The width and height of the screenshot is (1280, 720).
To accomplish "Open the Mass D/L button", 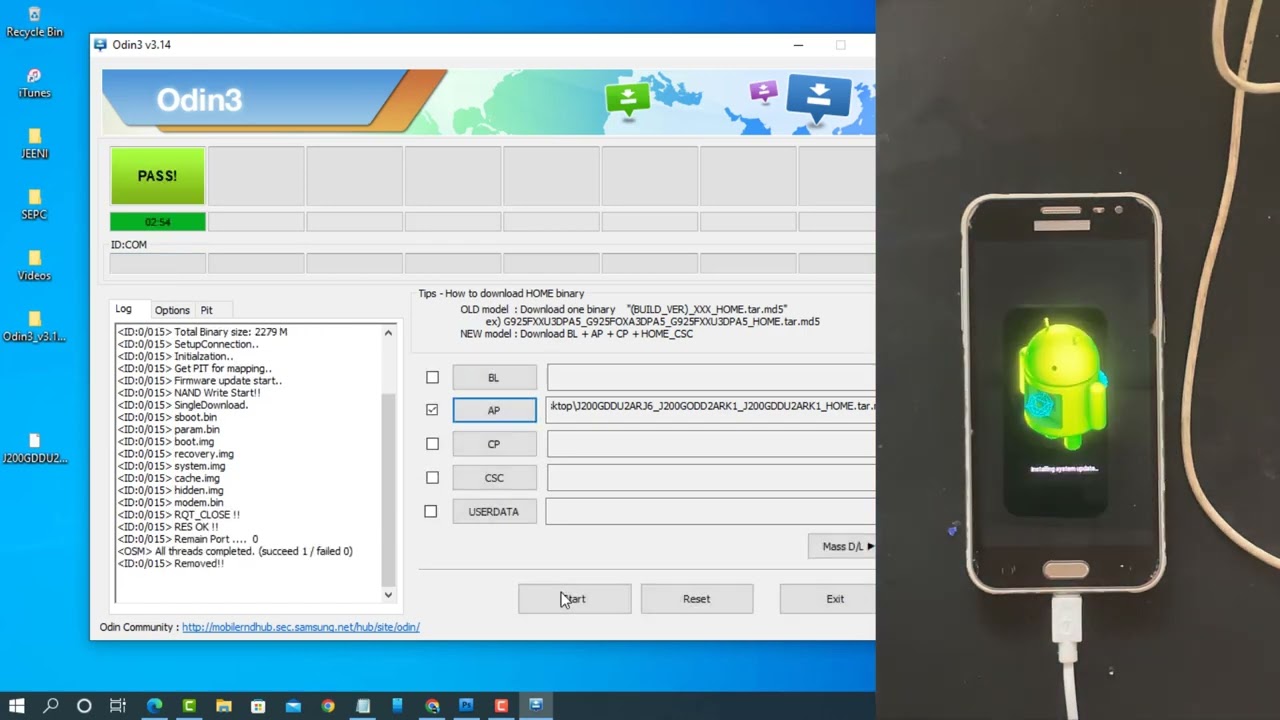I will click(x=842, y=546).
